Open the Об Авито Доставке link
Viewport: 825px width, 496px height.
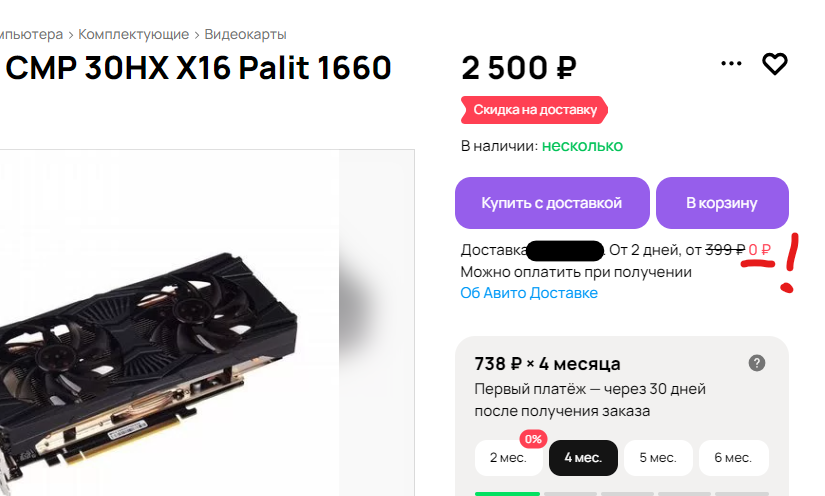coord(529,293)
